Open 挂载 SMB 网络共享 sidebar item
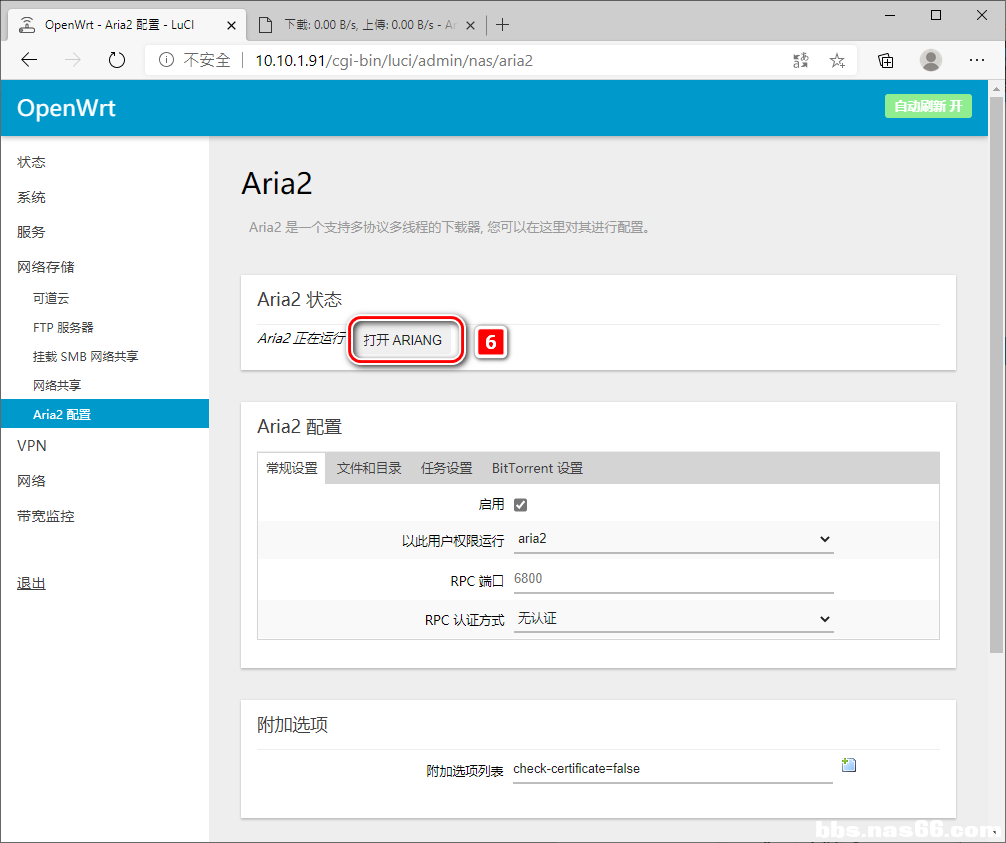Image resolution: width=1006 pixels, height=843 pixels. [85, 356]
